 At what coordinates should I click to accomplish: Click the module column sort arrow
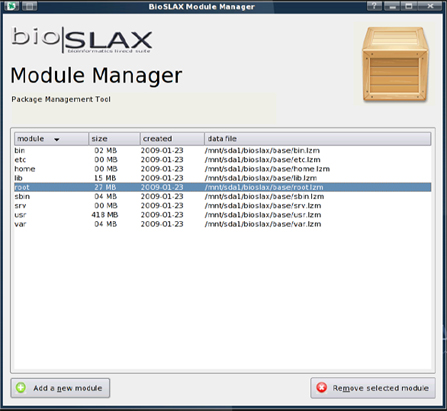57,139
